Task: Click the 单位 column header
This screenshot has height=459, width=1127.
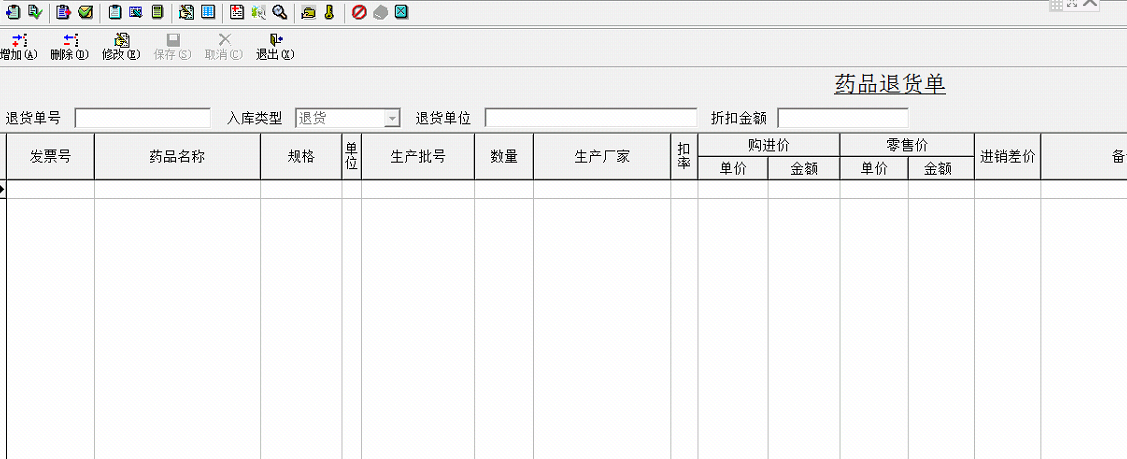Action: point(351,157)
